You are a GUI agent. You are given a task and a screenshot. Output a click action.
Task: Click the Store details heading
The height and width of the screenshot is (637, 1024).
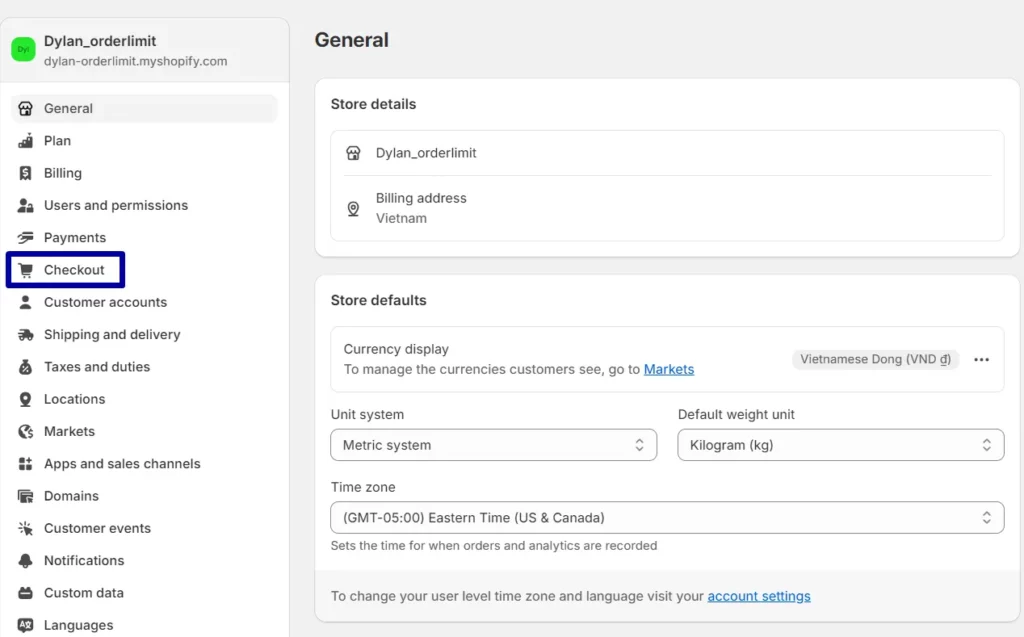(373, 104)
